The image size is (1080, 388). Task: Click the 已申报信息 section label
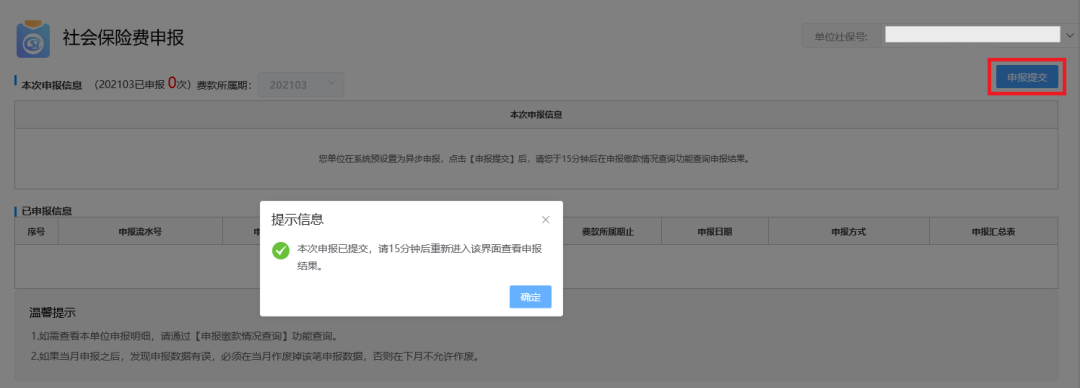tap(47, 211)
